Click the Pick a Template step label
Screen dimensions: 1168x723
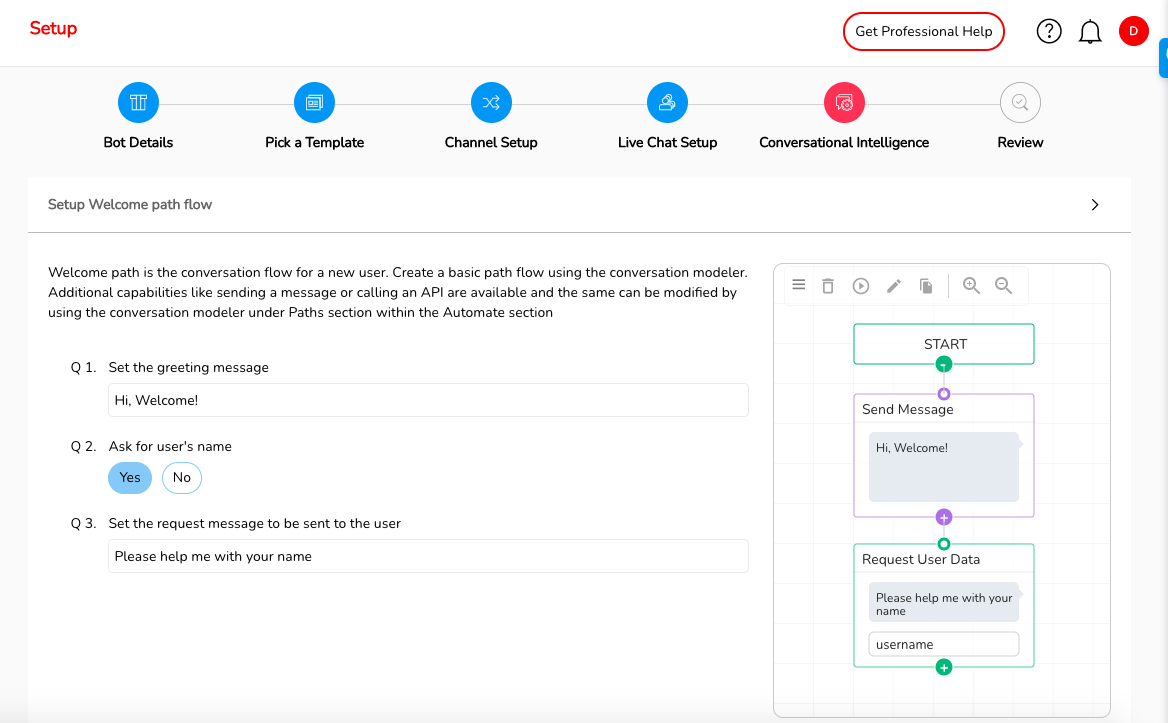click(314, 142)
